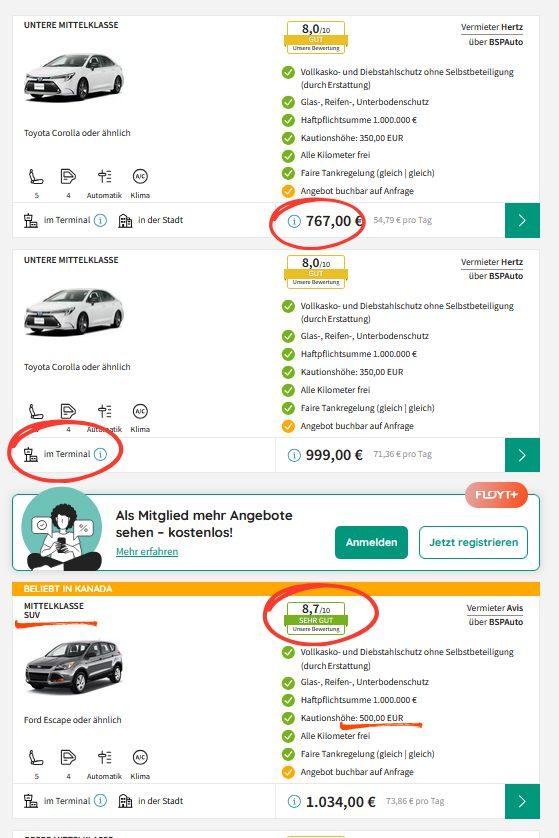
Task: Click the first Toyota Corolla car image
Action: tap(74, 76)
